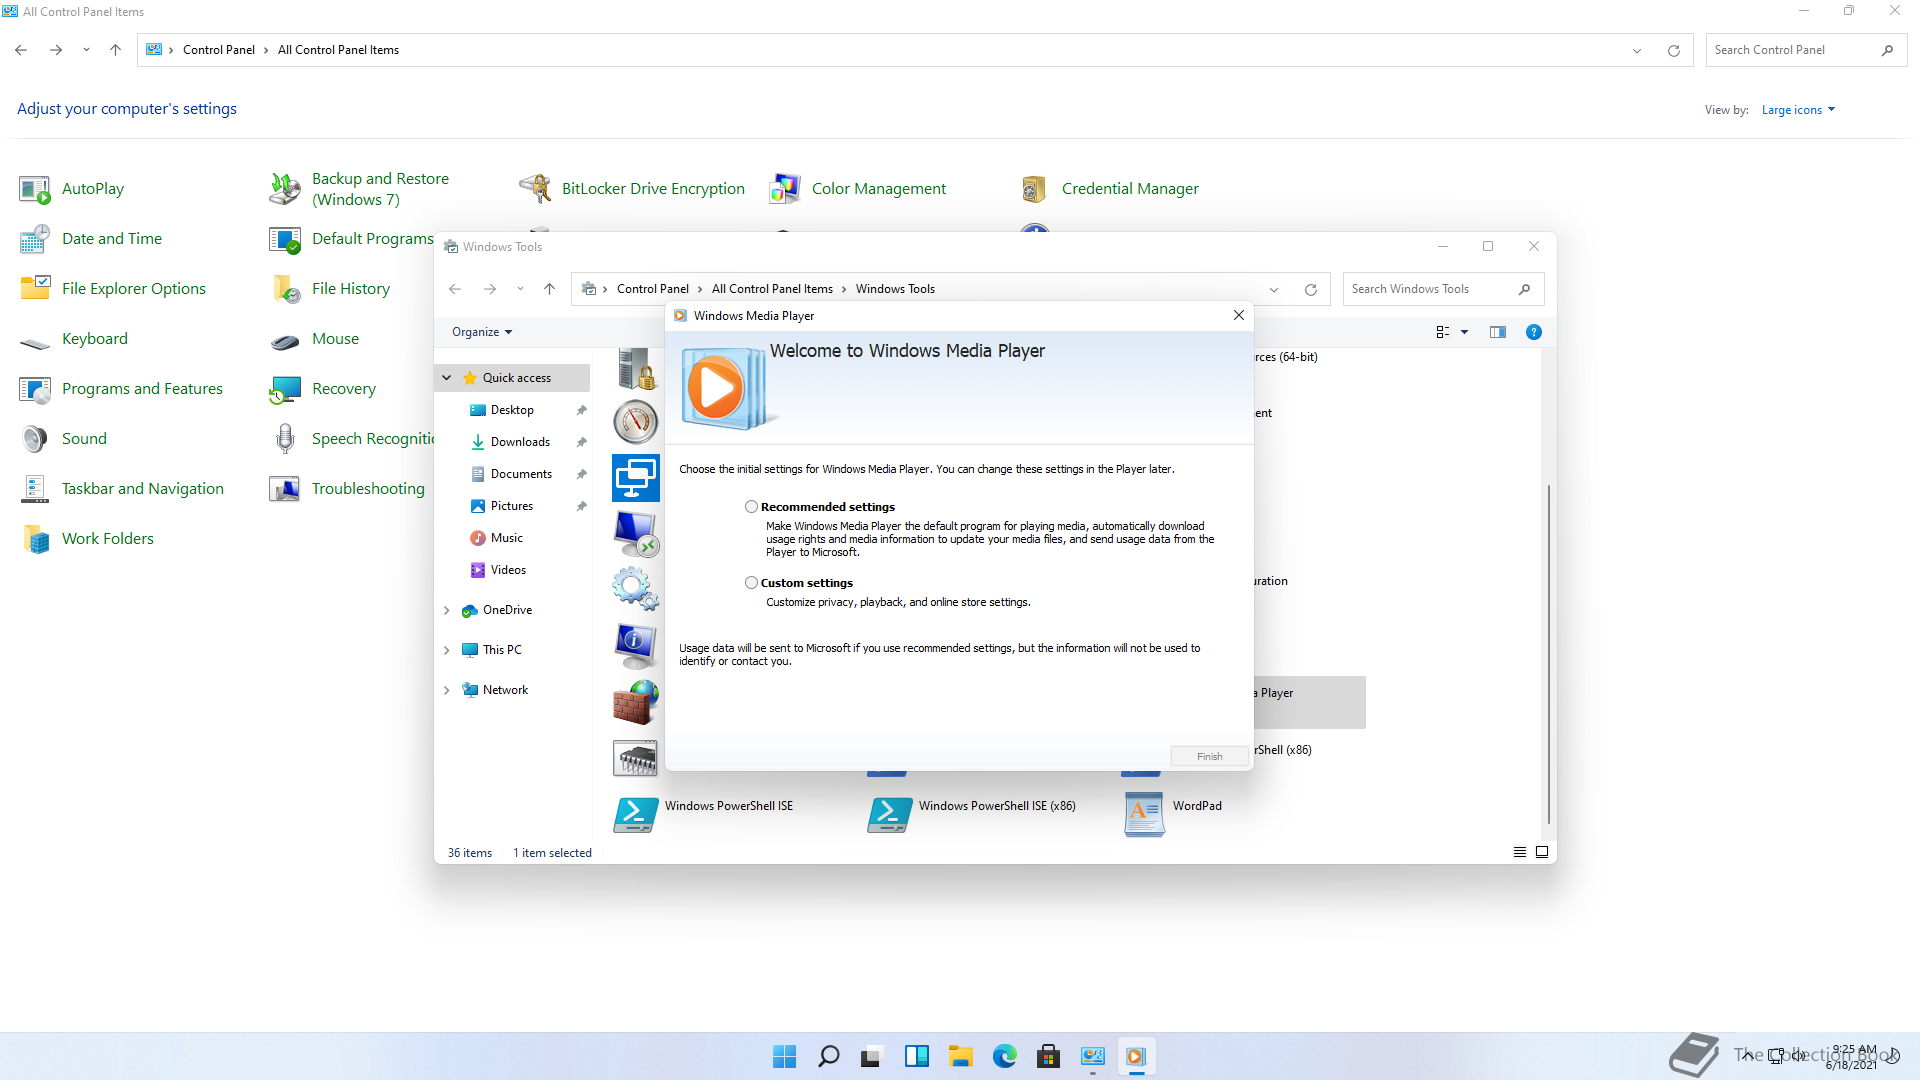Open Help in Windows Tools
This screenshot has width=1920, height=1080.
(1534, 332)
